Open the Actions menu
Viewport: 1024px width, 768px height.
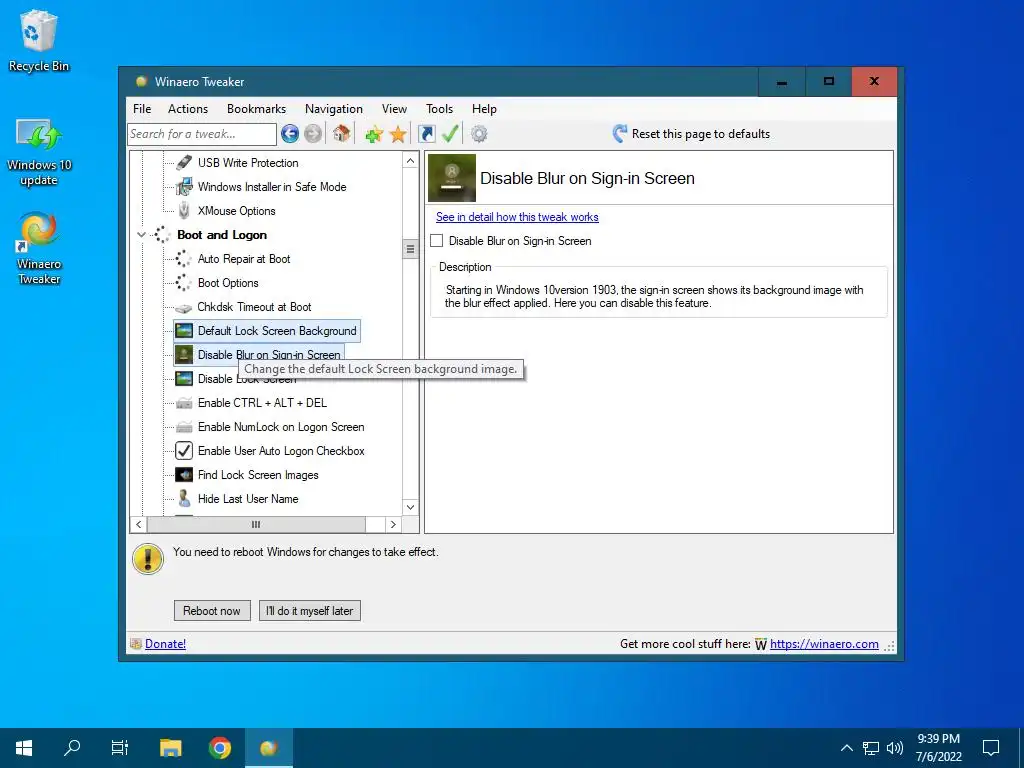[188, 109]
